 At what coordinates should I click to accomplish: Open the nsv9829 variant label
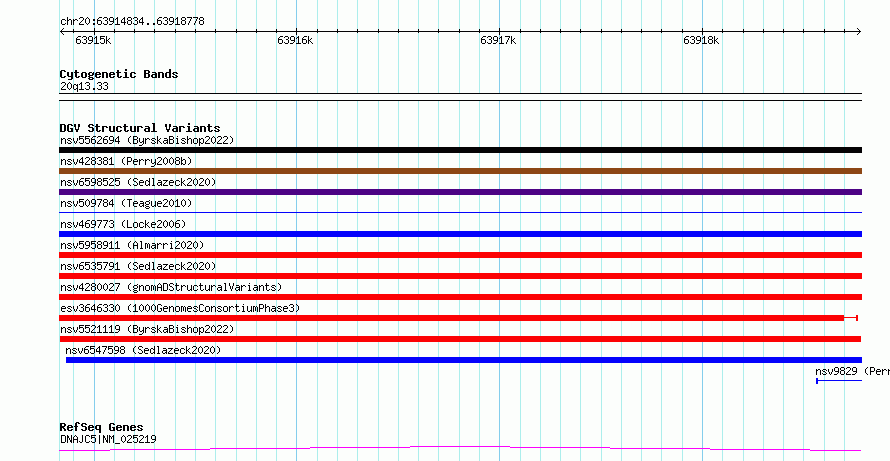click(853, 371)
